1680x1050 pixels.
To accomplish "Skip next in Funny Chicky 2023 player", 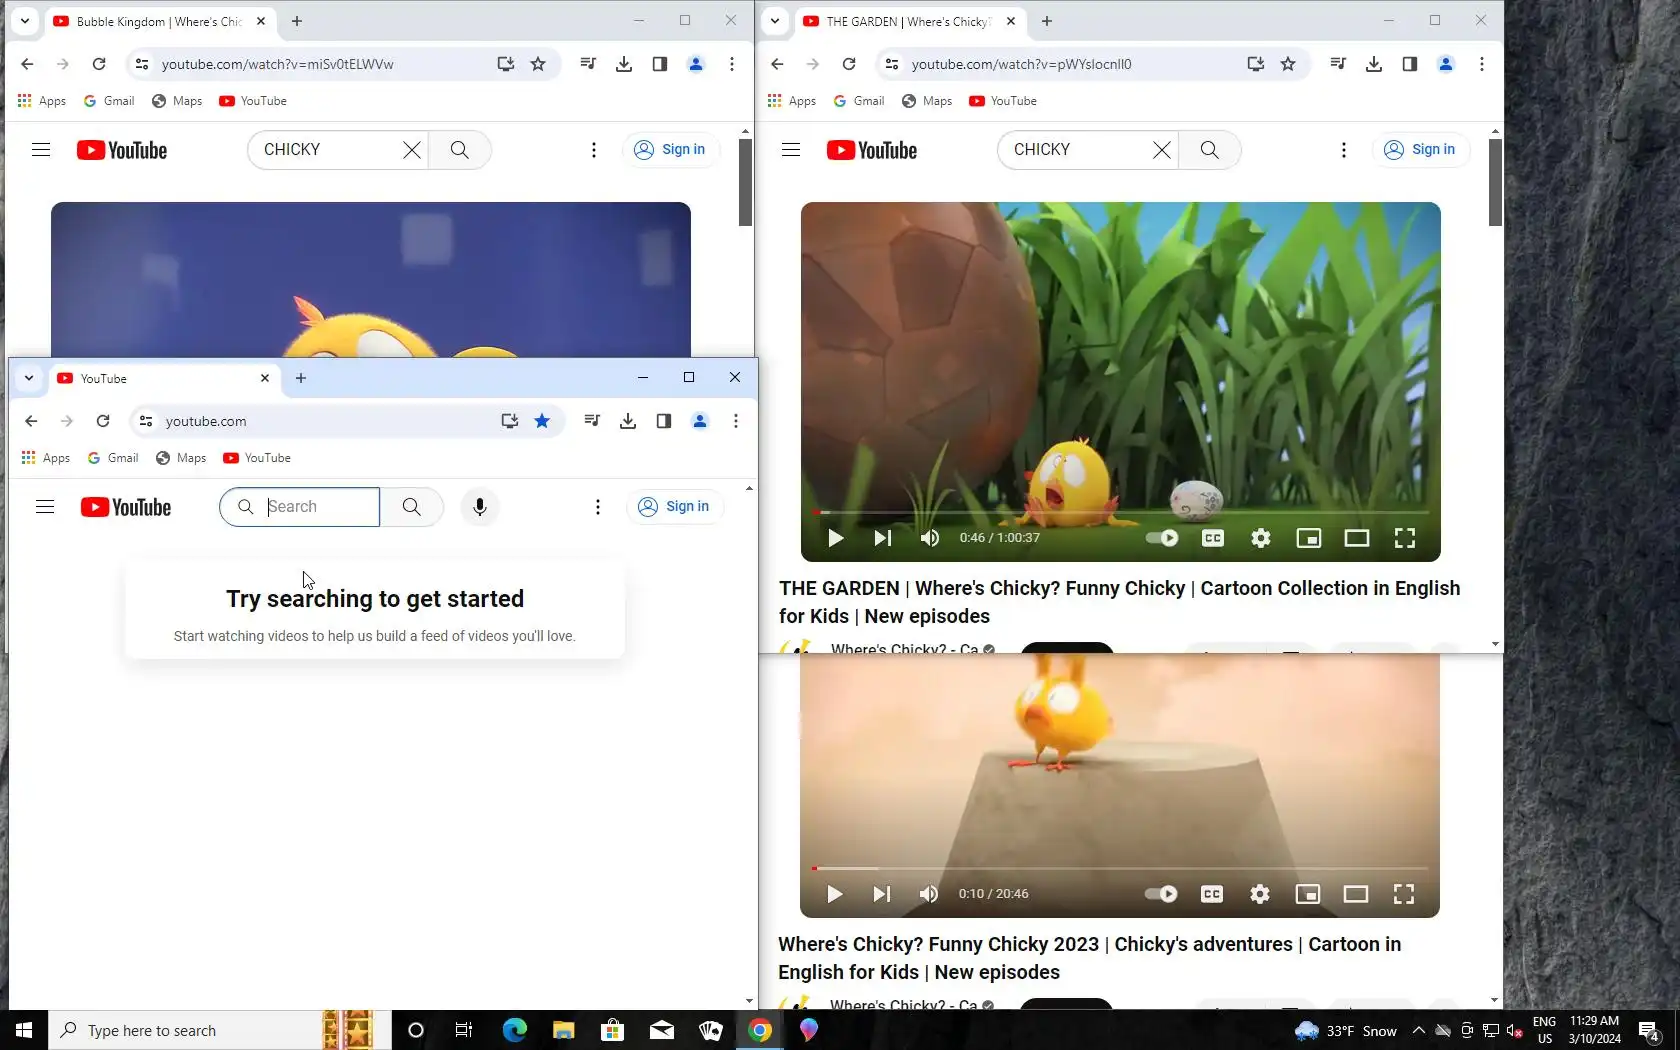I will click(x=881, y=894).
